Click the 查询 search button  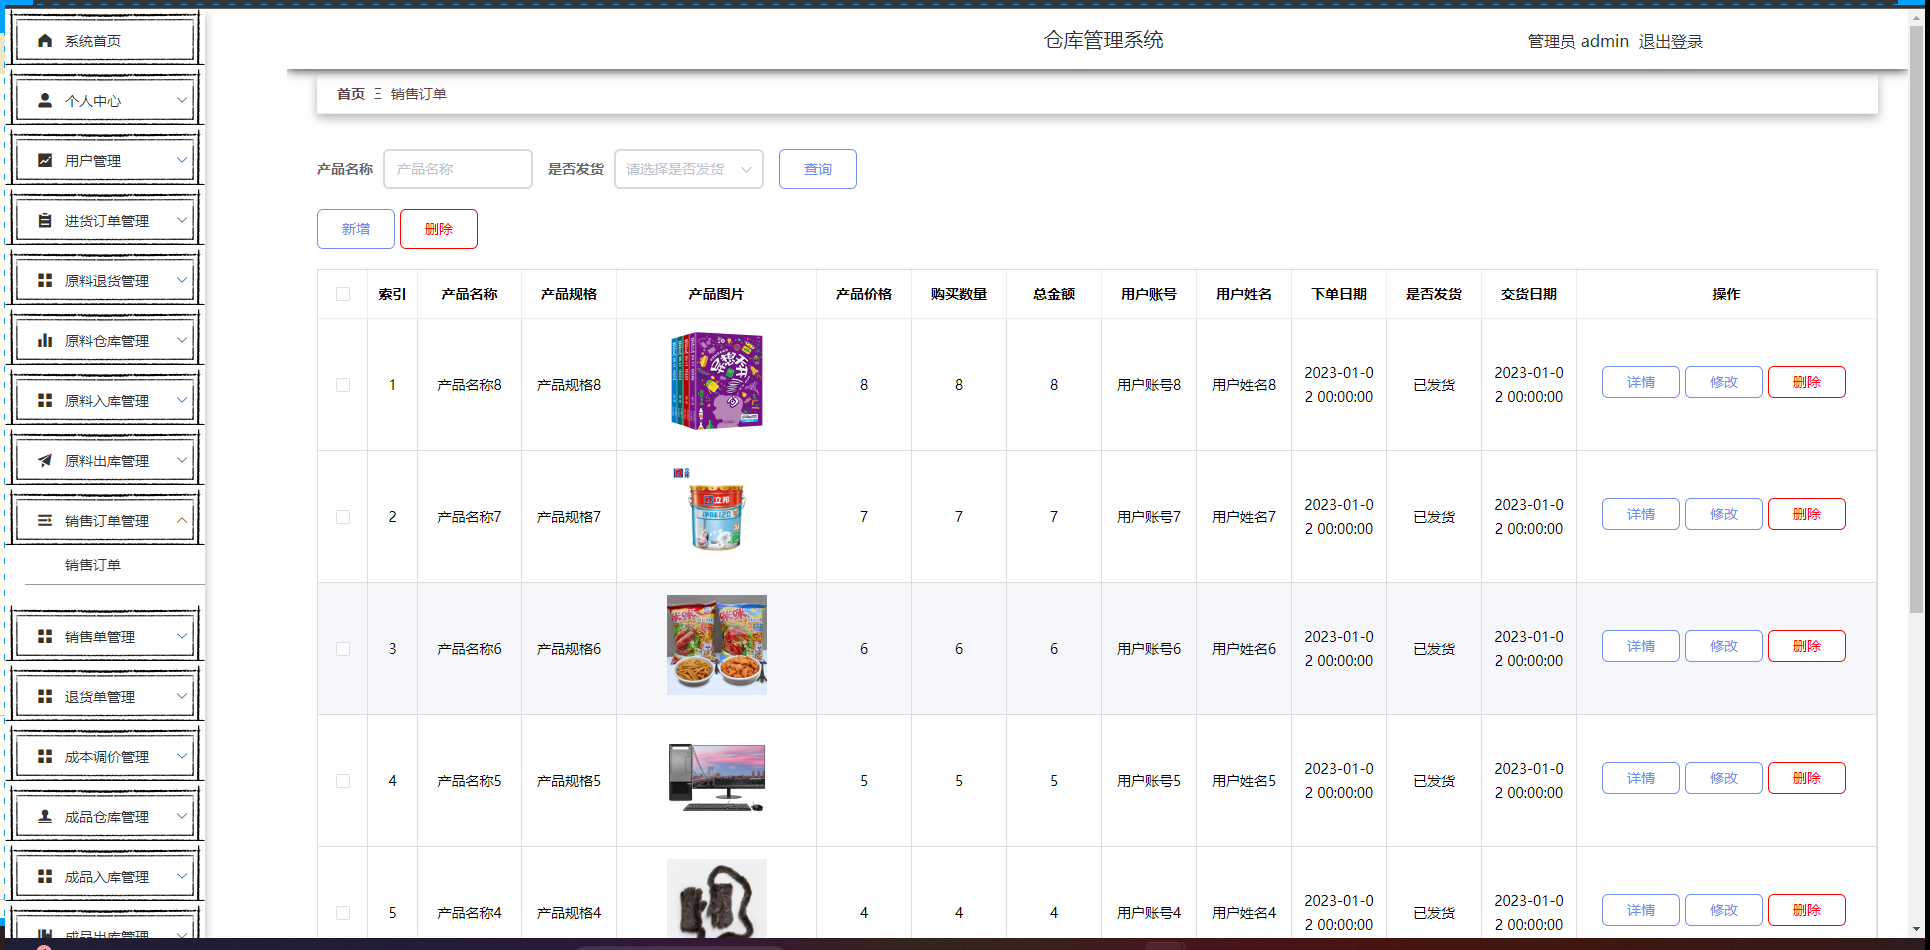pyautogui.click(x=818, y=169)
